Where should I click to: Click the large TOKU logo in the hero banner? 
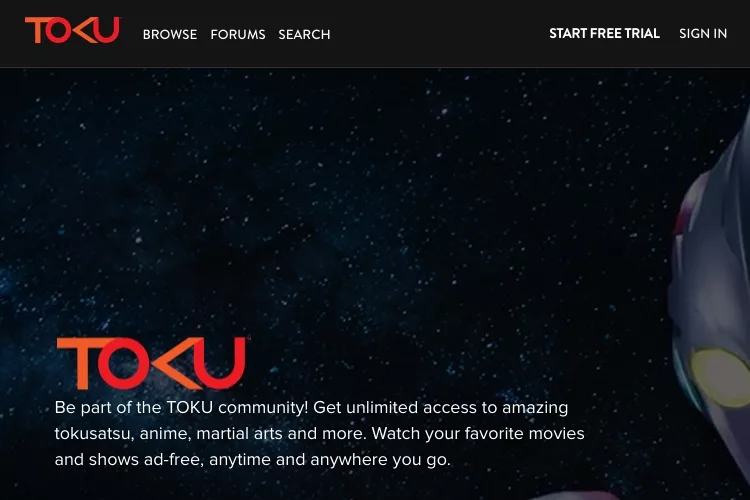(151, 364)
